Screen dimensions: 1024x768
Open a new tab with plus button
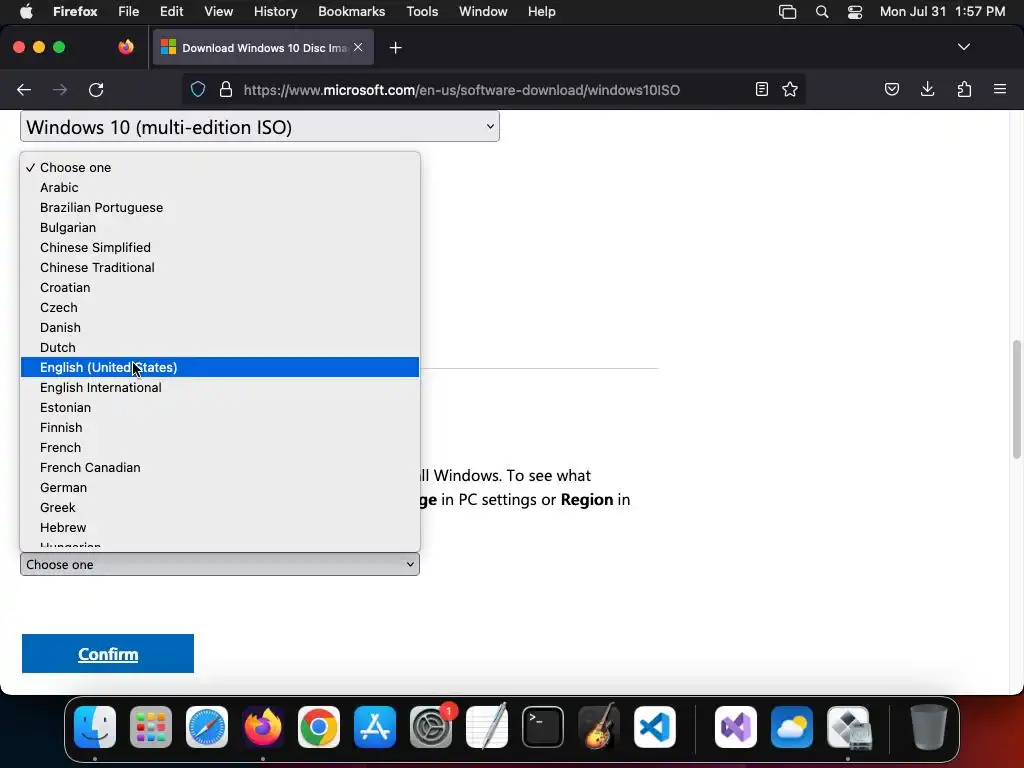click(x=395, y=48)
